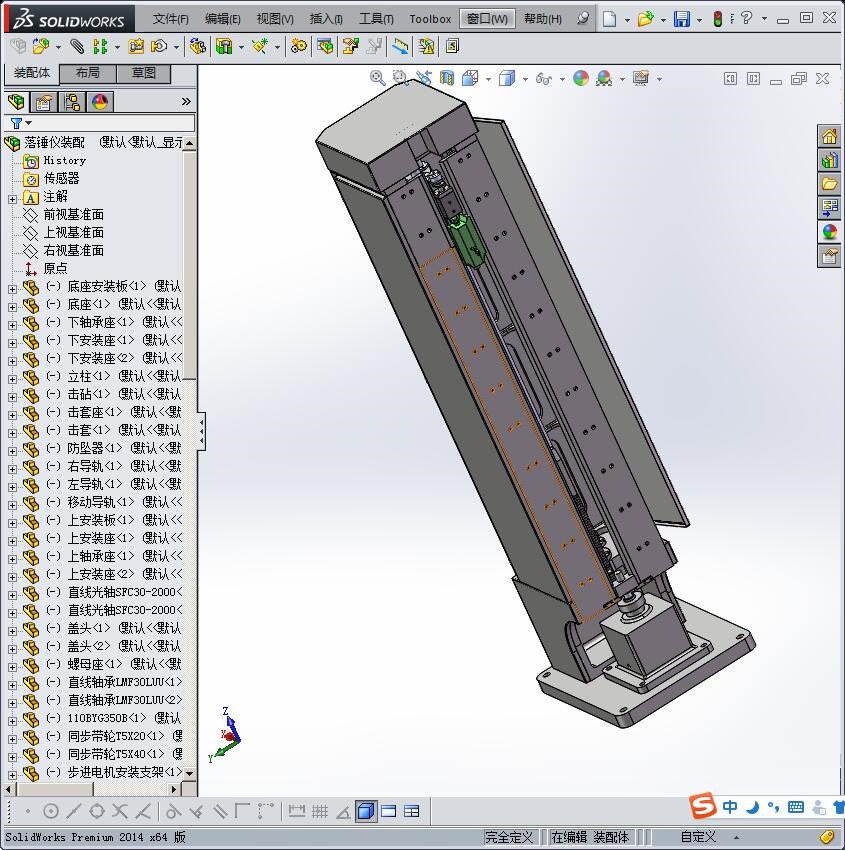Click the 自定义 units status button

[x=699, y=837]
